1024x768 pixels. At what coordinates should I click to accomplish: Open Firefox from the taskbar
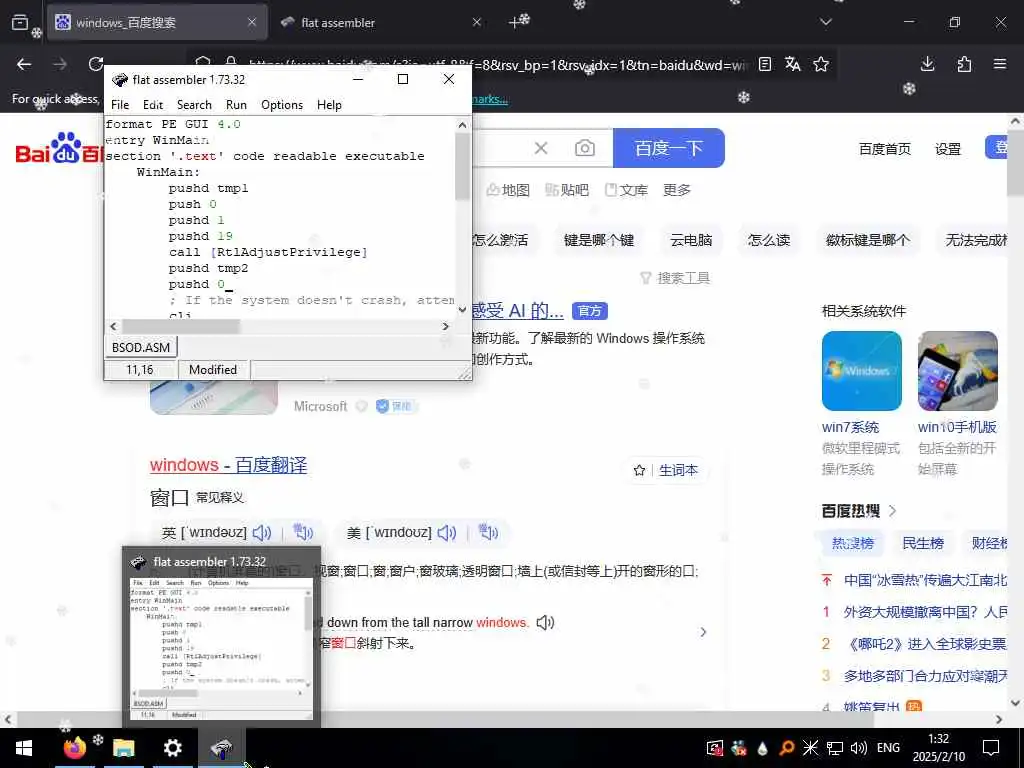point(74,748)
